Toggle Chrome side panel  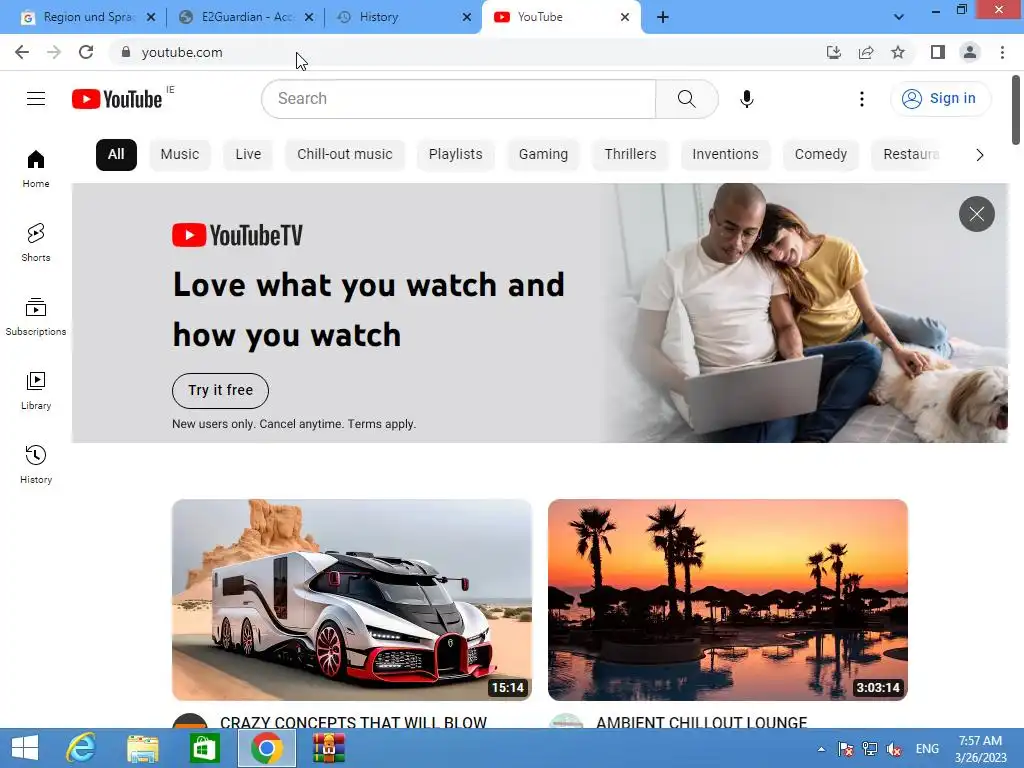(938, 52)
